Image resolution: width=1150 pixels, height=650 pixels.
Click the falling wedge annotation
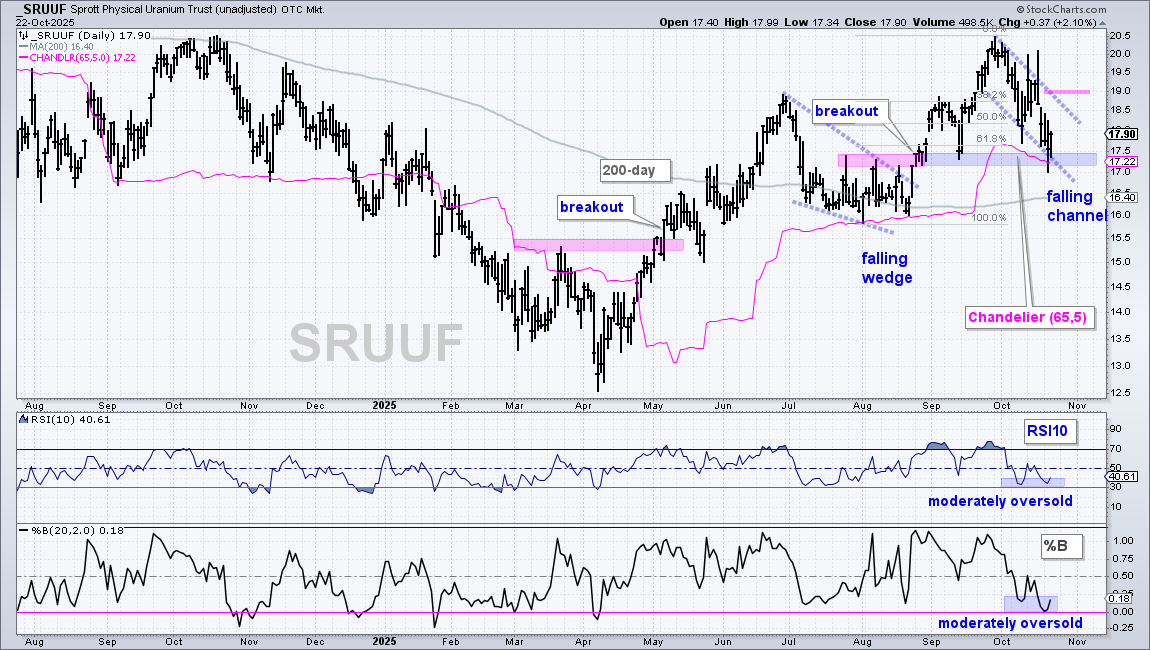(x=886, y=268)
